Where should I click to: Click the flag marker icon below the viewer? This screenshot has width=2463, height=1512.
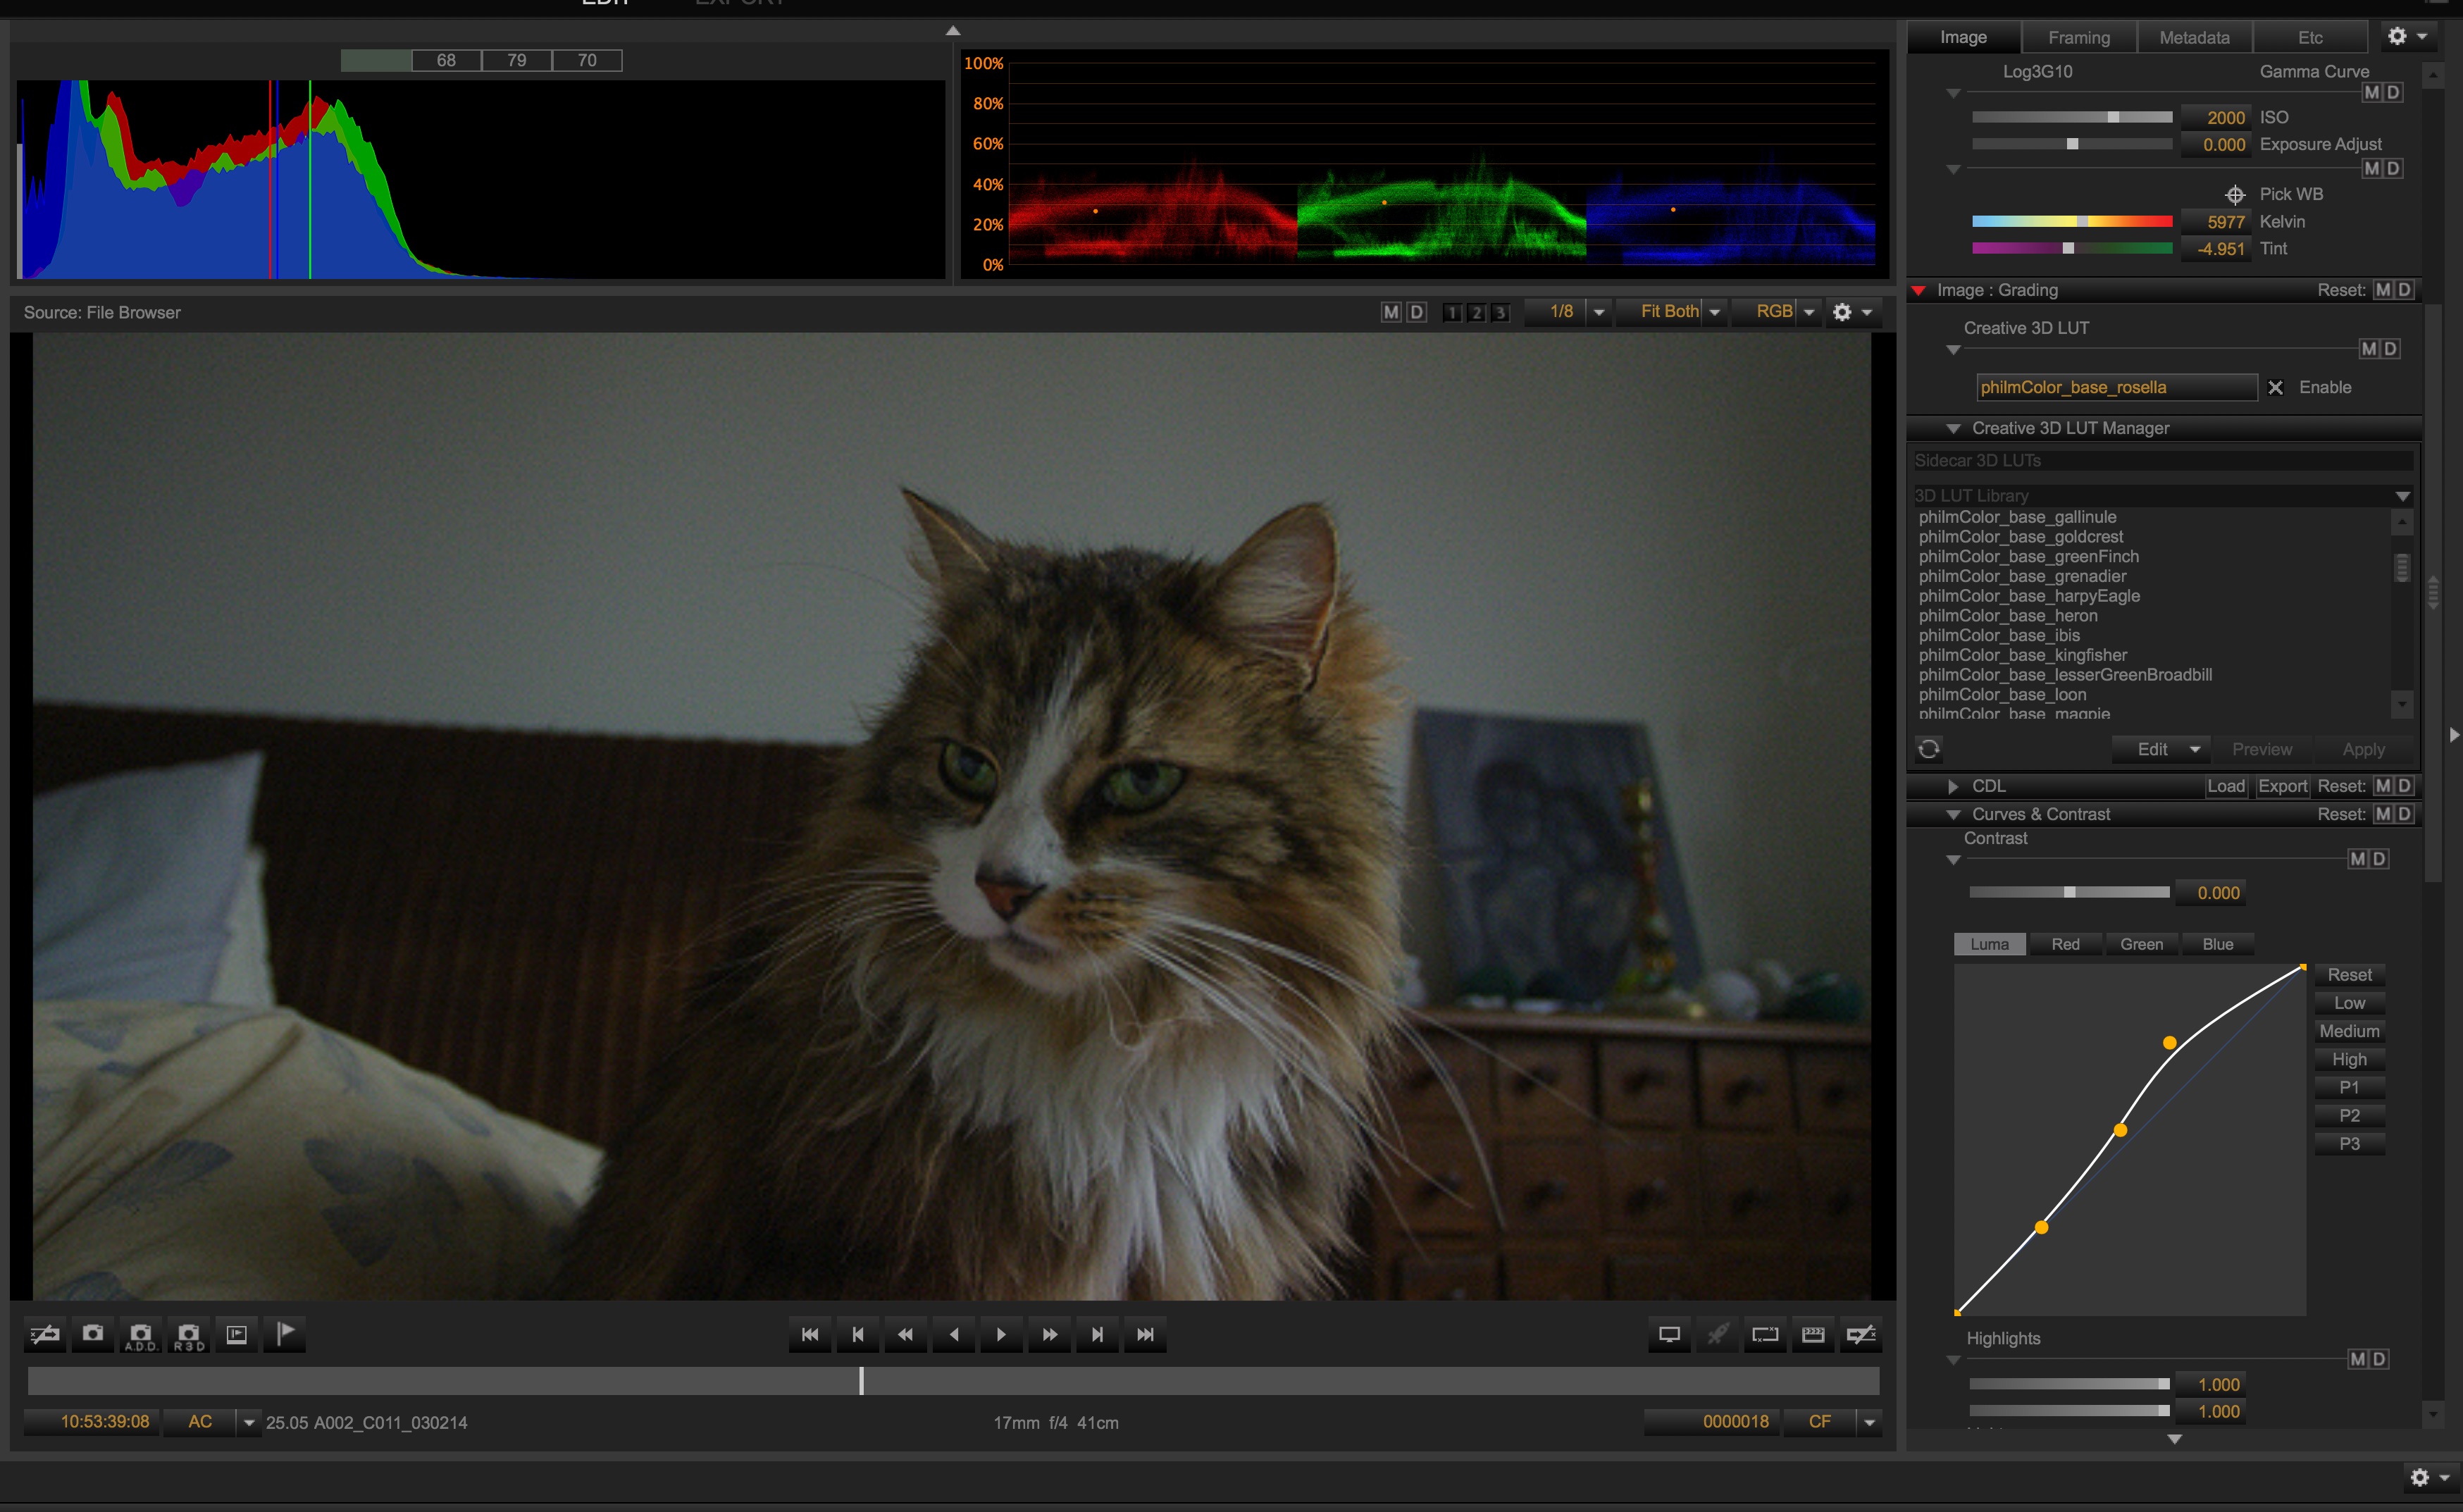[285, 1334]
